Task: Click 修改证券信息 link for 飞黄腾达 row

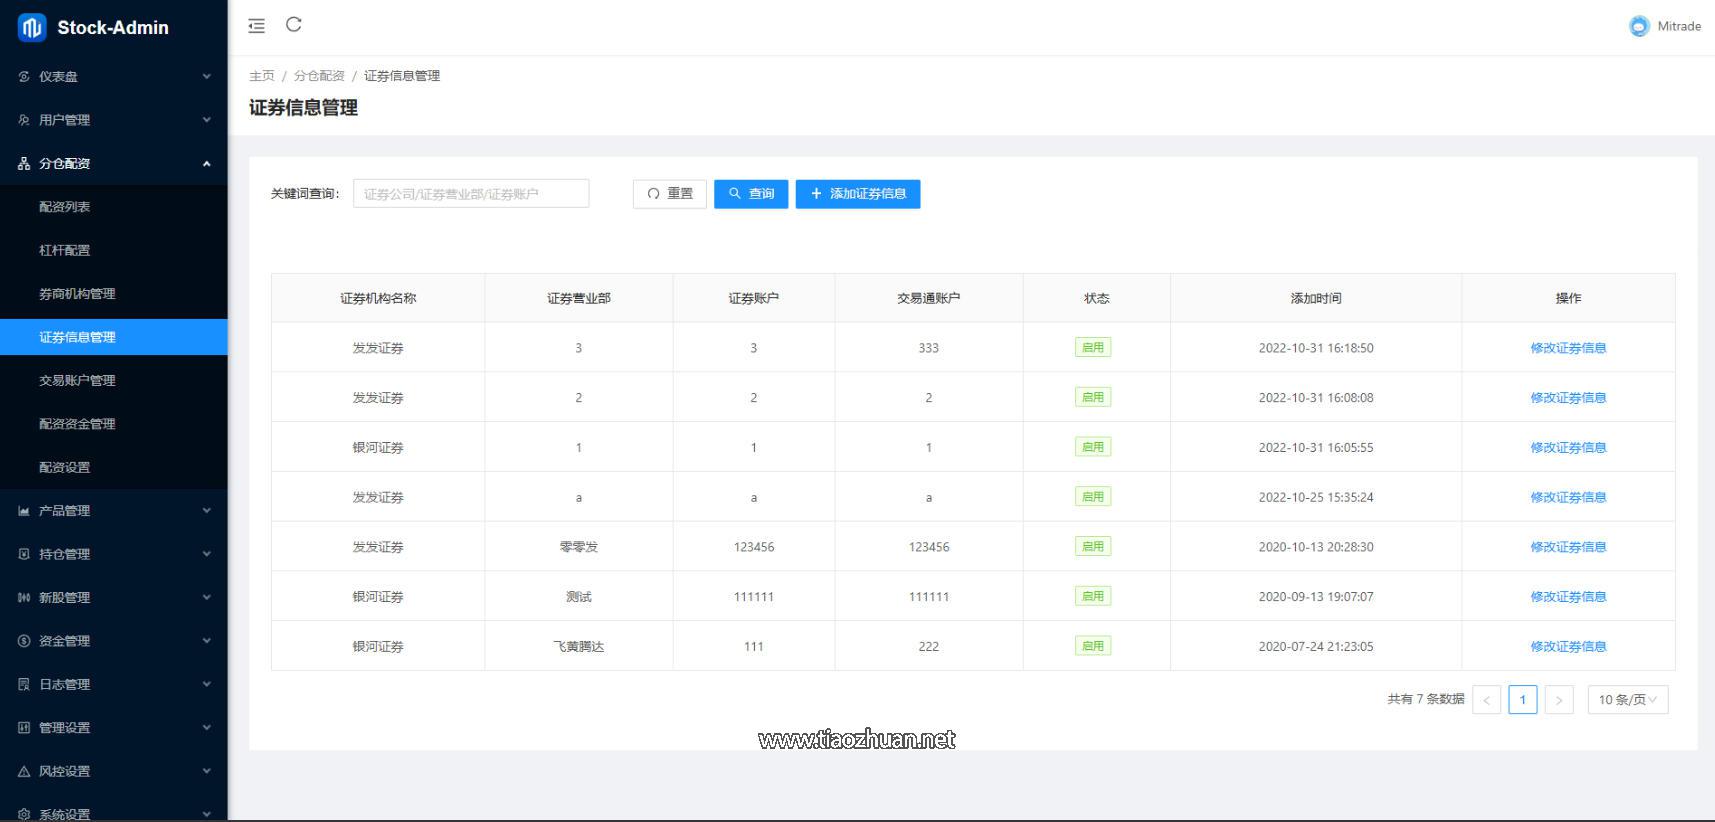Action: click(1567, 647)
